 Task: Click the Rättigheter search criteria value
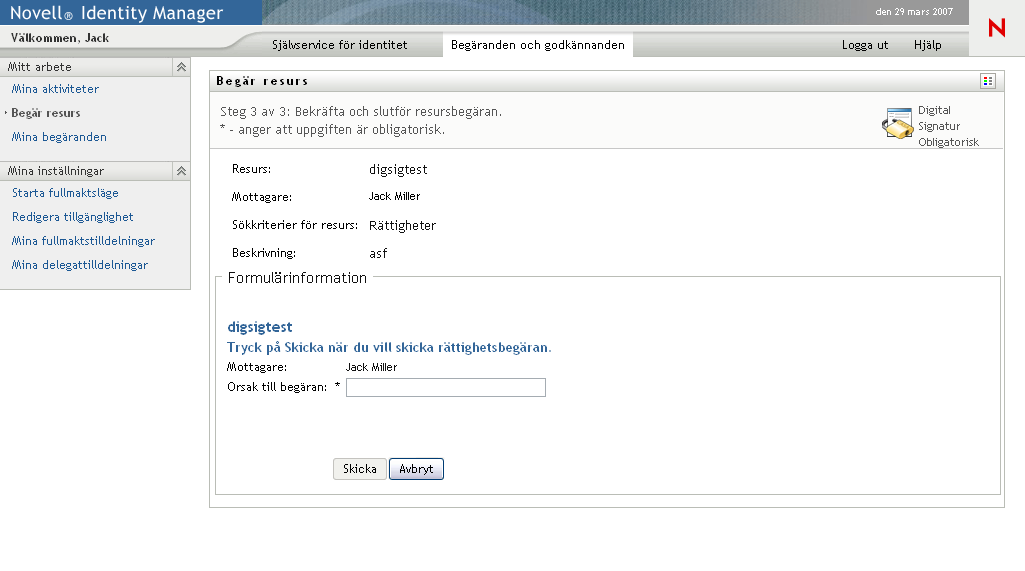point(402,226)
